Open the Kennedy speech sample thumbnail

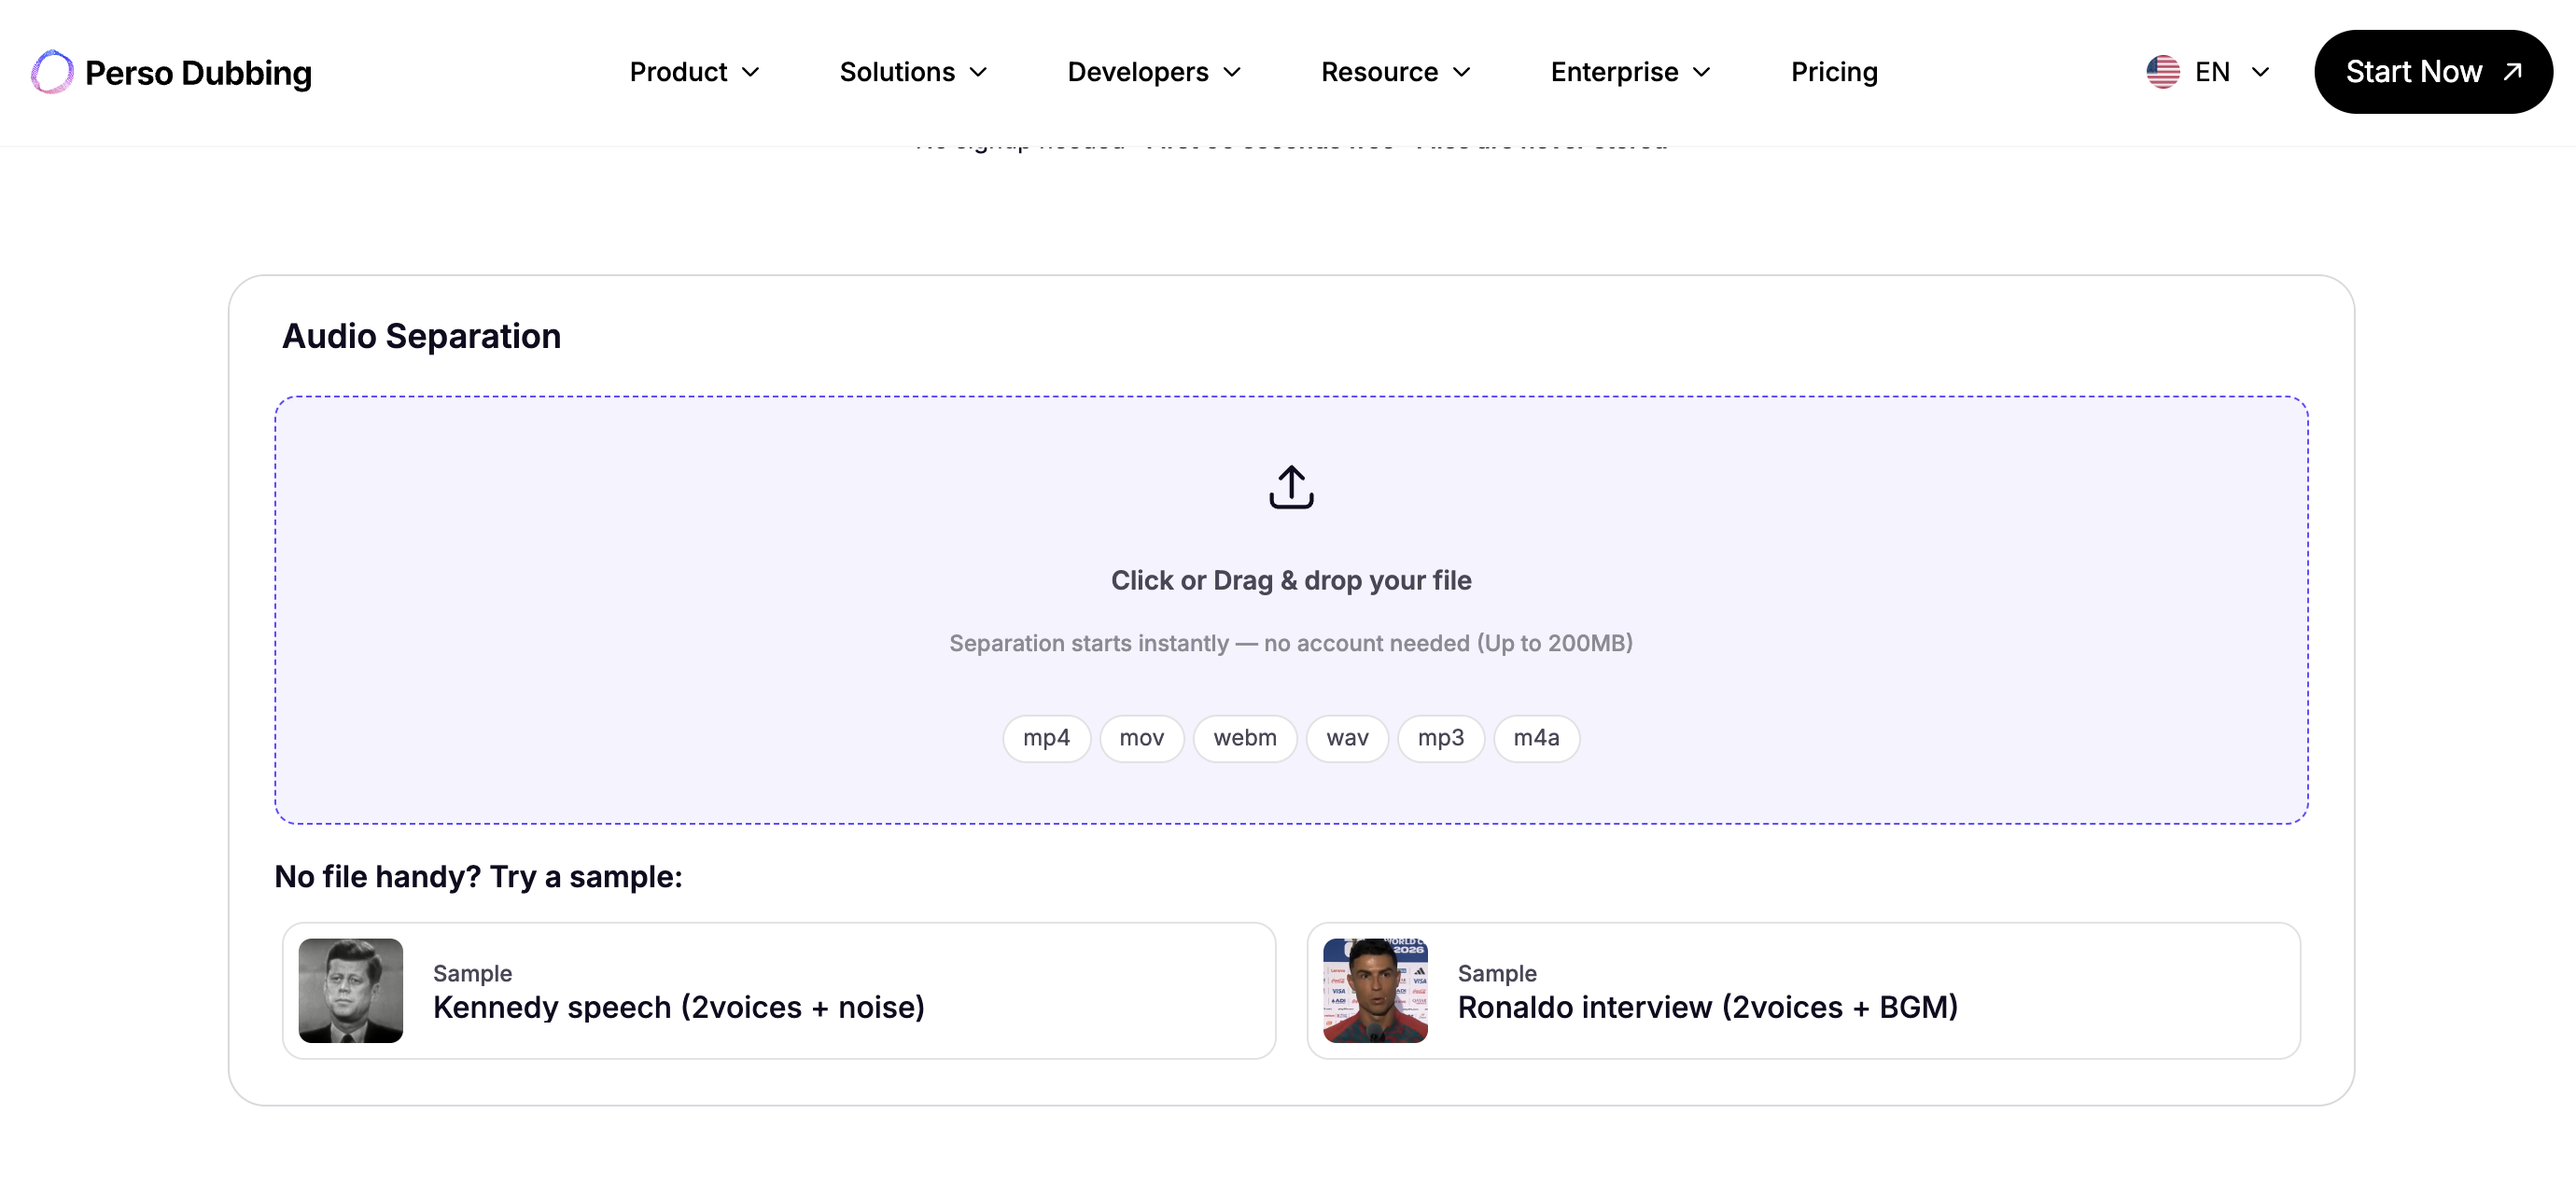pyautogui.click(x=351, y=990)
